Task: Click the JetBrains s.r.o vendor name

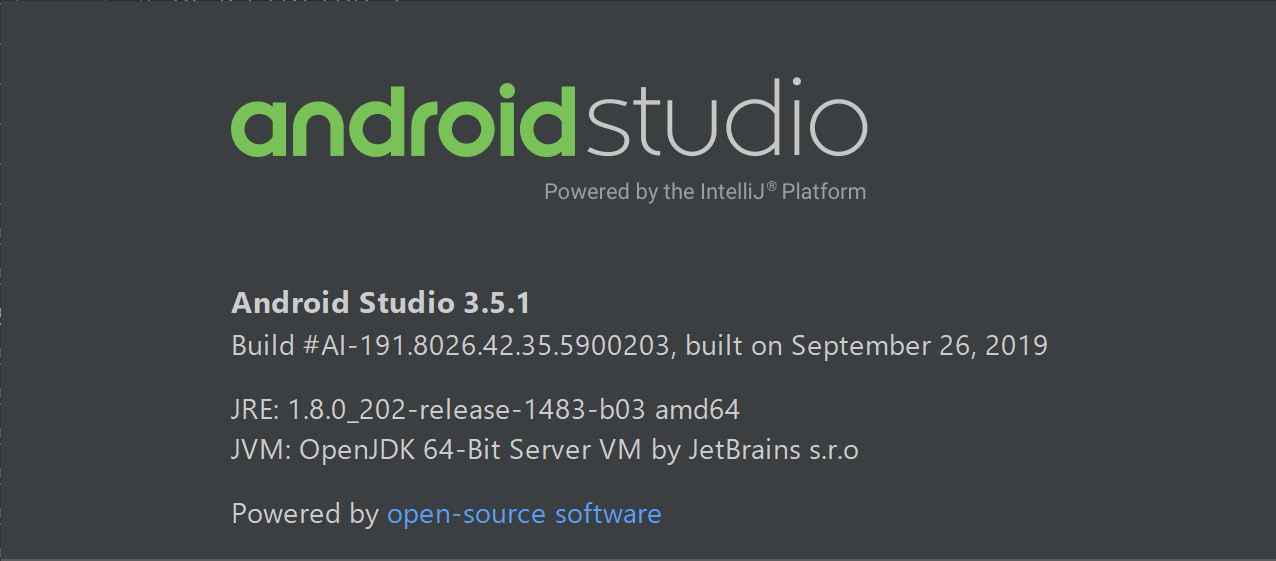Action: pyautogui.click(x=772, y=450)
